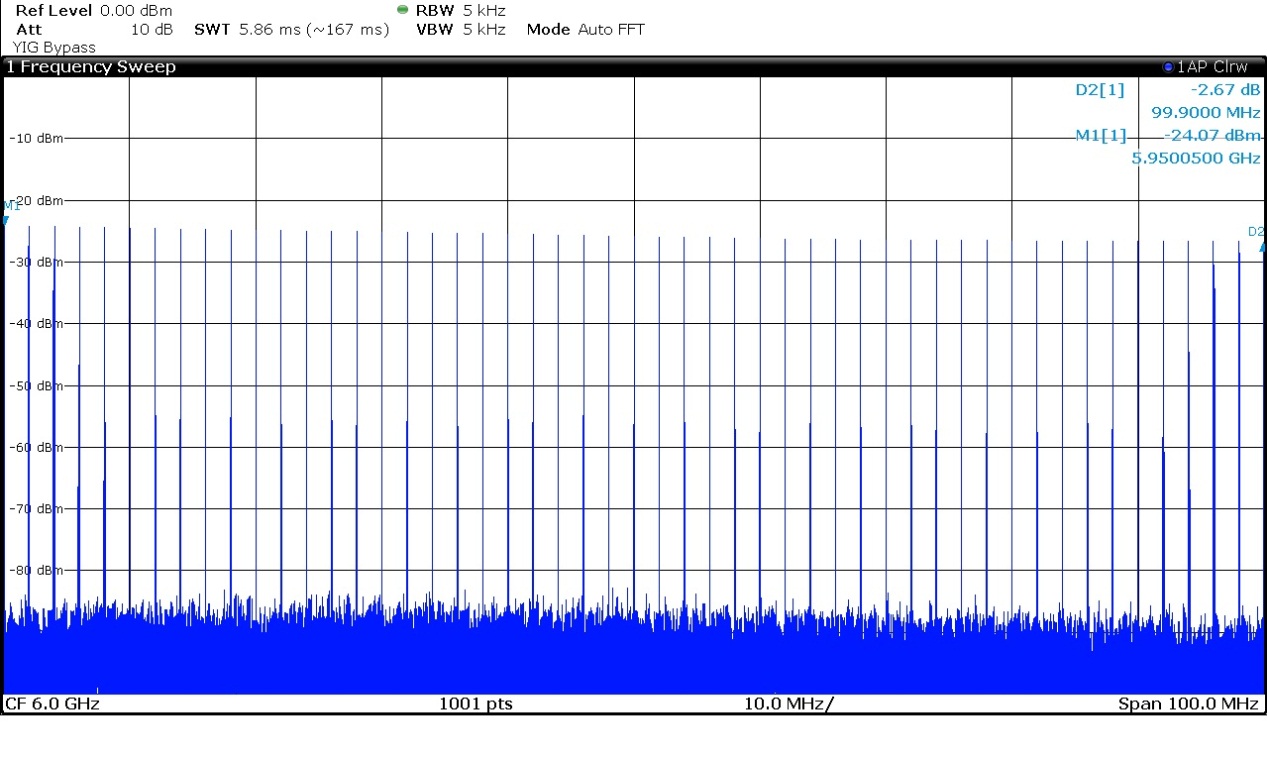The image size is (1267, 758).
Task: Open the SWT 5.86 ms sweep time setting
Action: [291, 29]
